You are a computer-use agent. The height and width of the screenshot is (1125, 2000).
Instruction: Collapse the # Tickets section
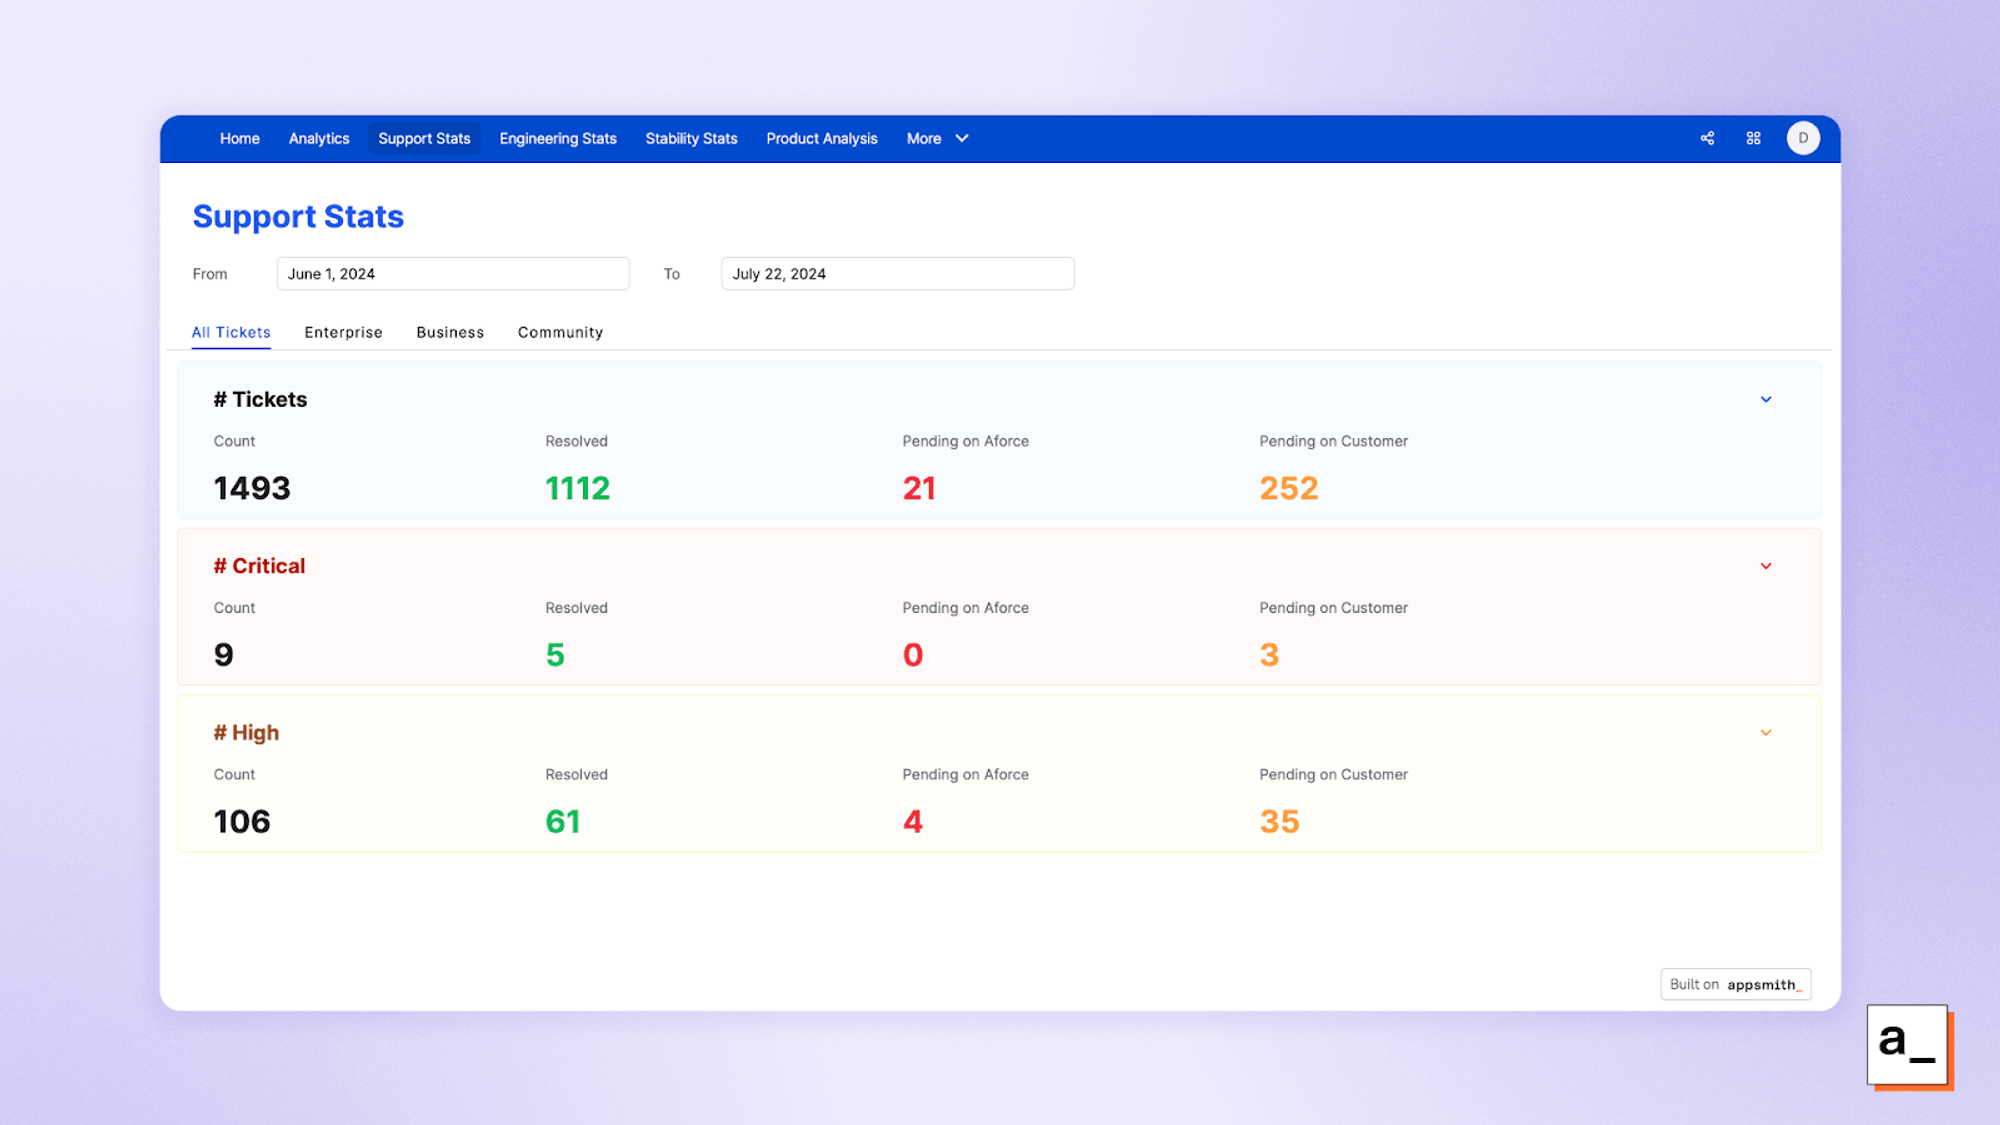coord(1766,399)
